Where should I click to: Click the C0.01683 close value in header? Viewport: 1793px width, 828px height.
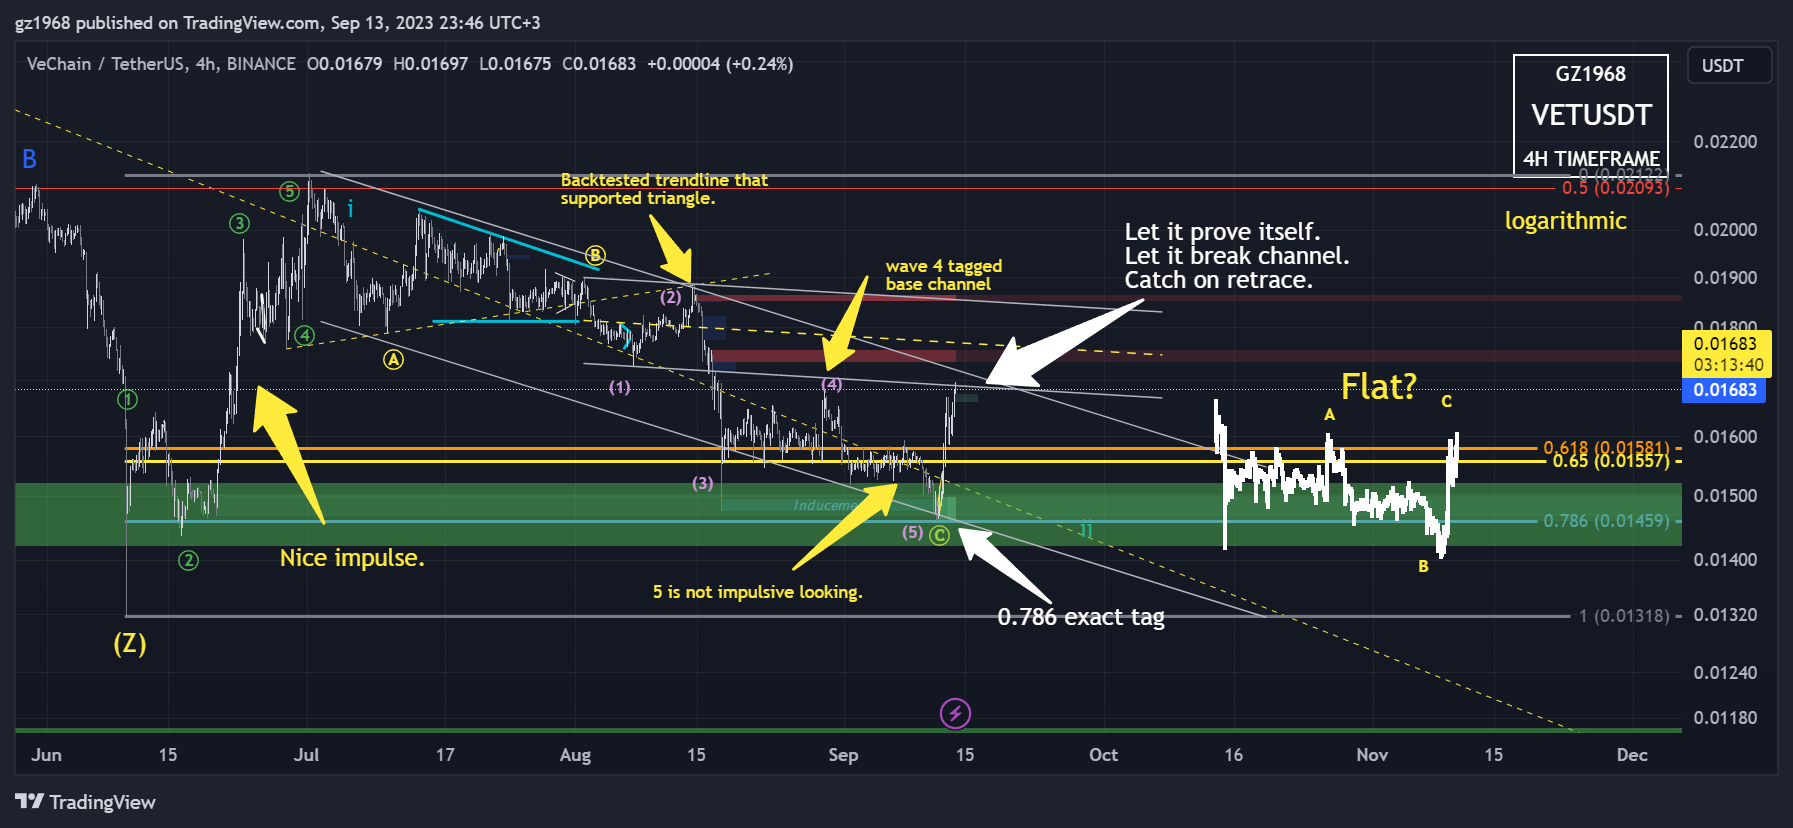click(x=599, y=64)
